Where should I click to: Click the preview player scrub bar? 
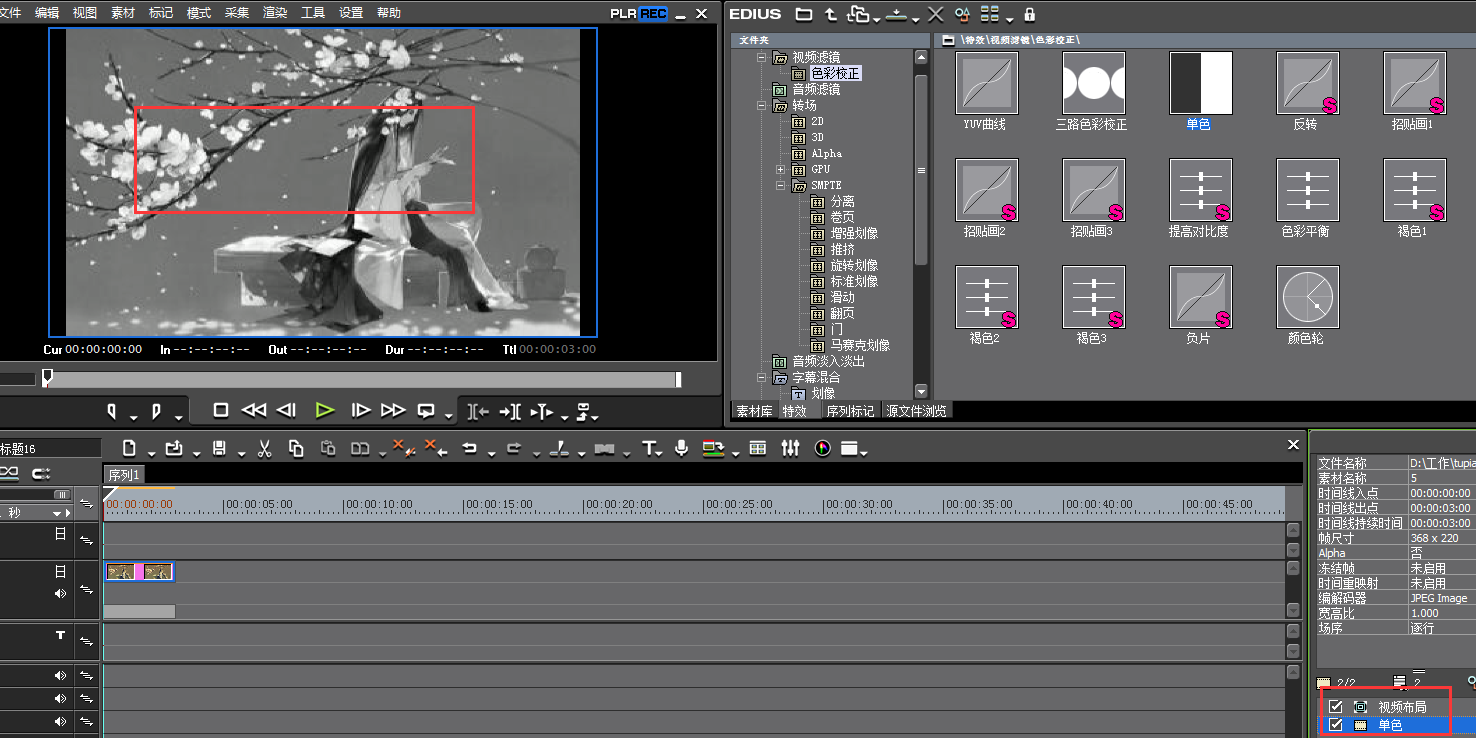point(362,379)
